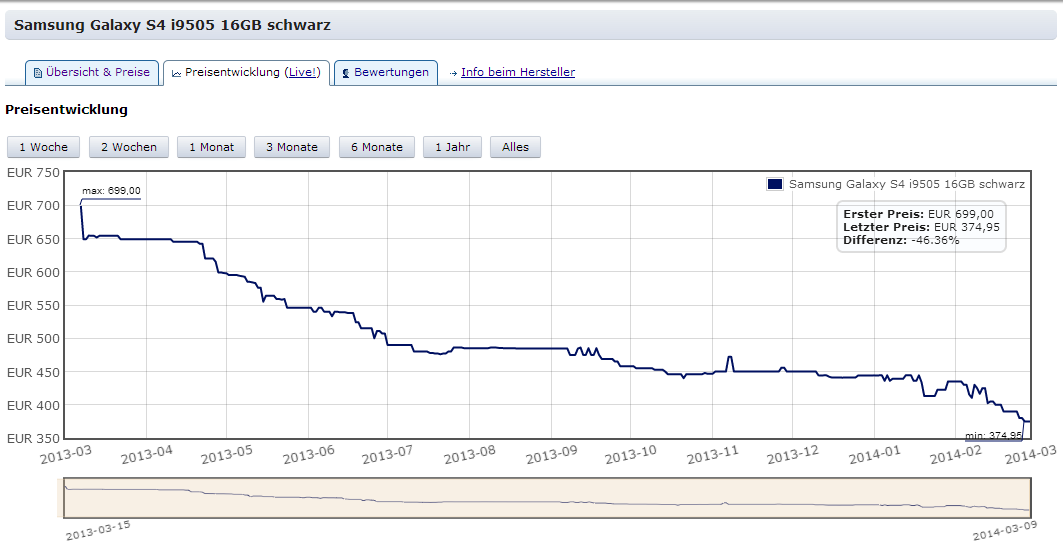Click the Samsung Galaxy S4 legend label

click(x=906, y=184)
